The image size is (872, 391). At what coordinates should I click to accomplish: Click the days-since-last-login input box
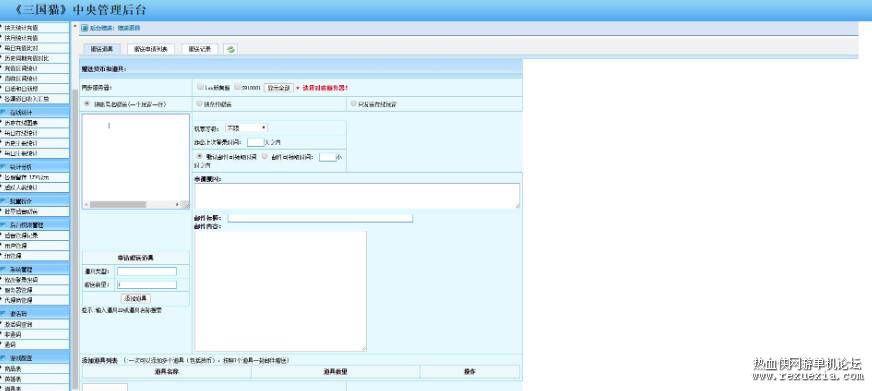coord(255,142)
